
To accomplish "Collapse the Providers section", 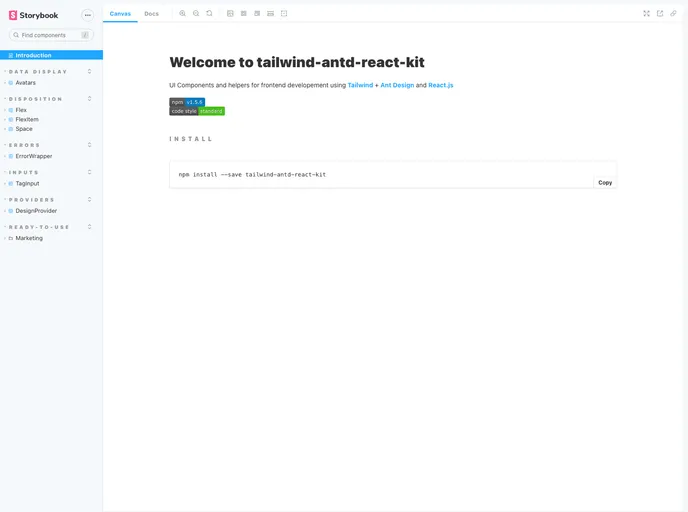I will (32, 200).
